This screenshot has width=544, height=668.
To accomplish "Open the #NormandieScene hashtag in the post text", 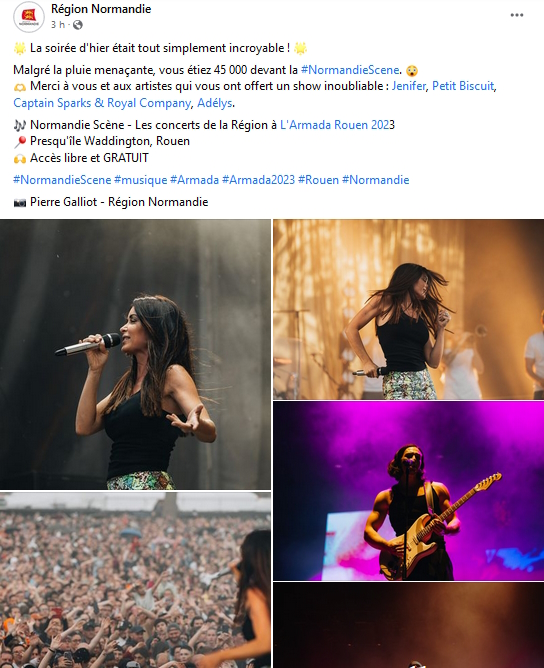I will [350, 70].
